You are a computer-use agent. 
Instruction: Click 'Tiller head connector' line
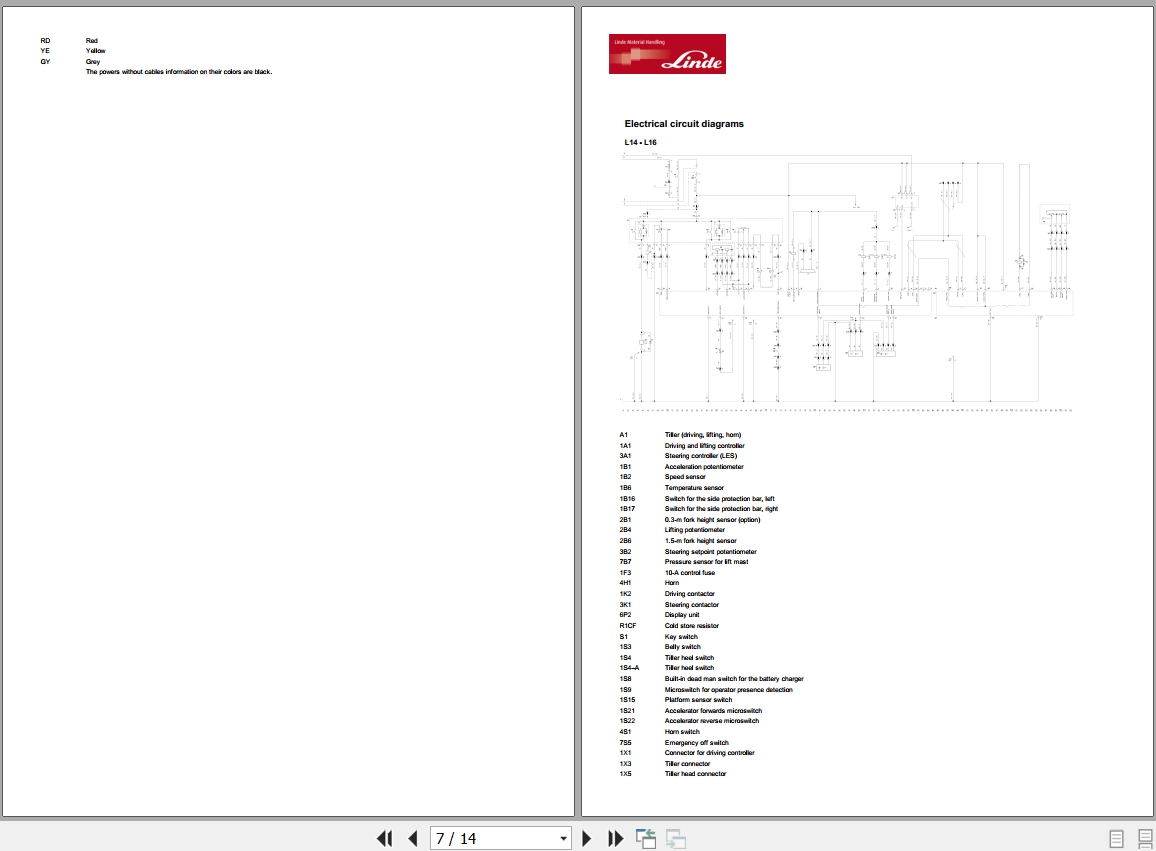(695, 774)
